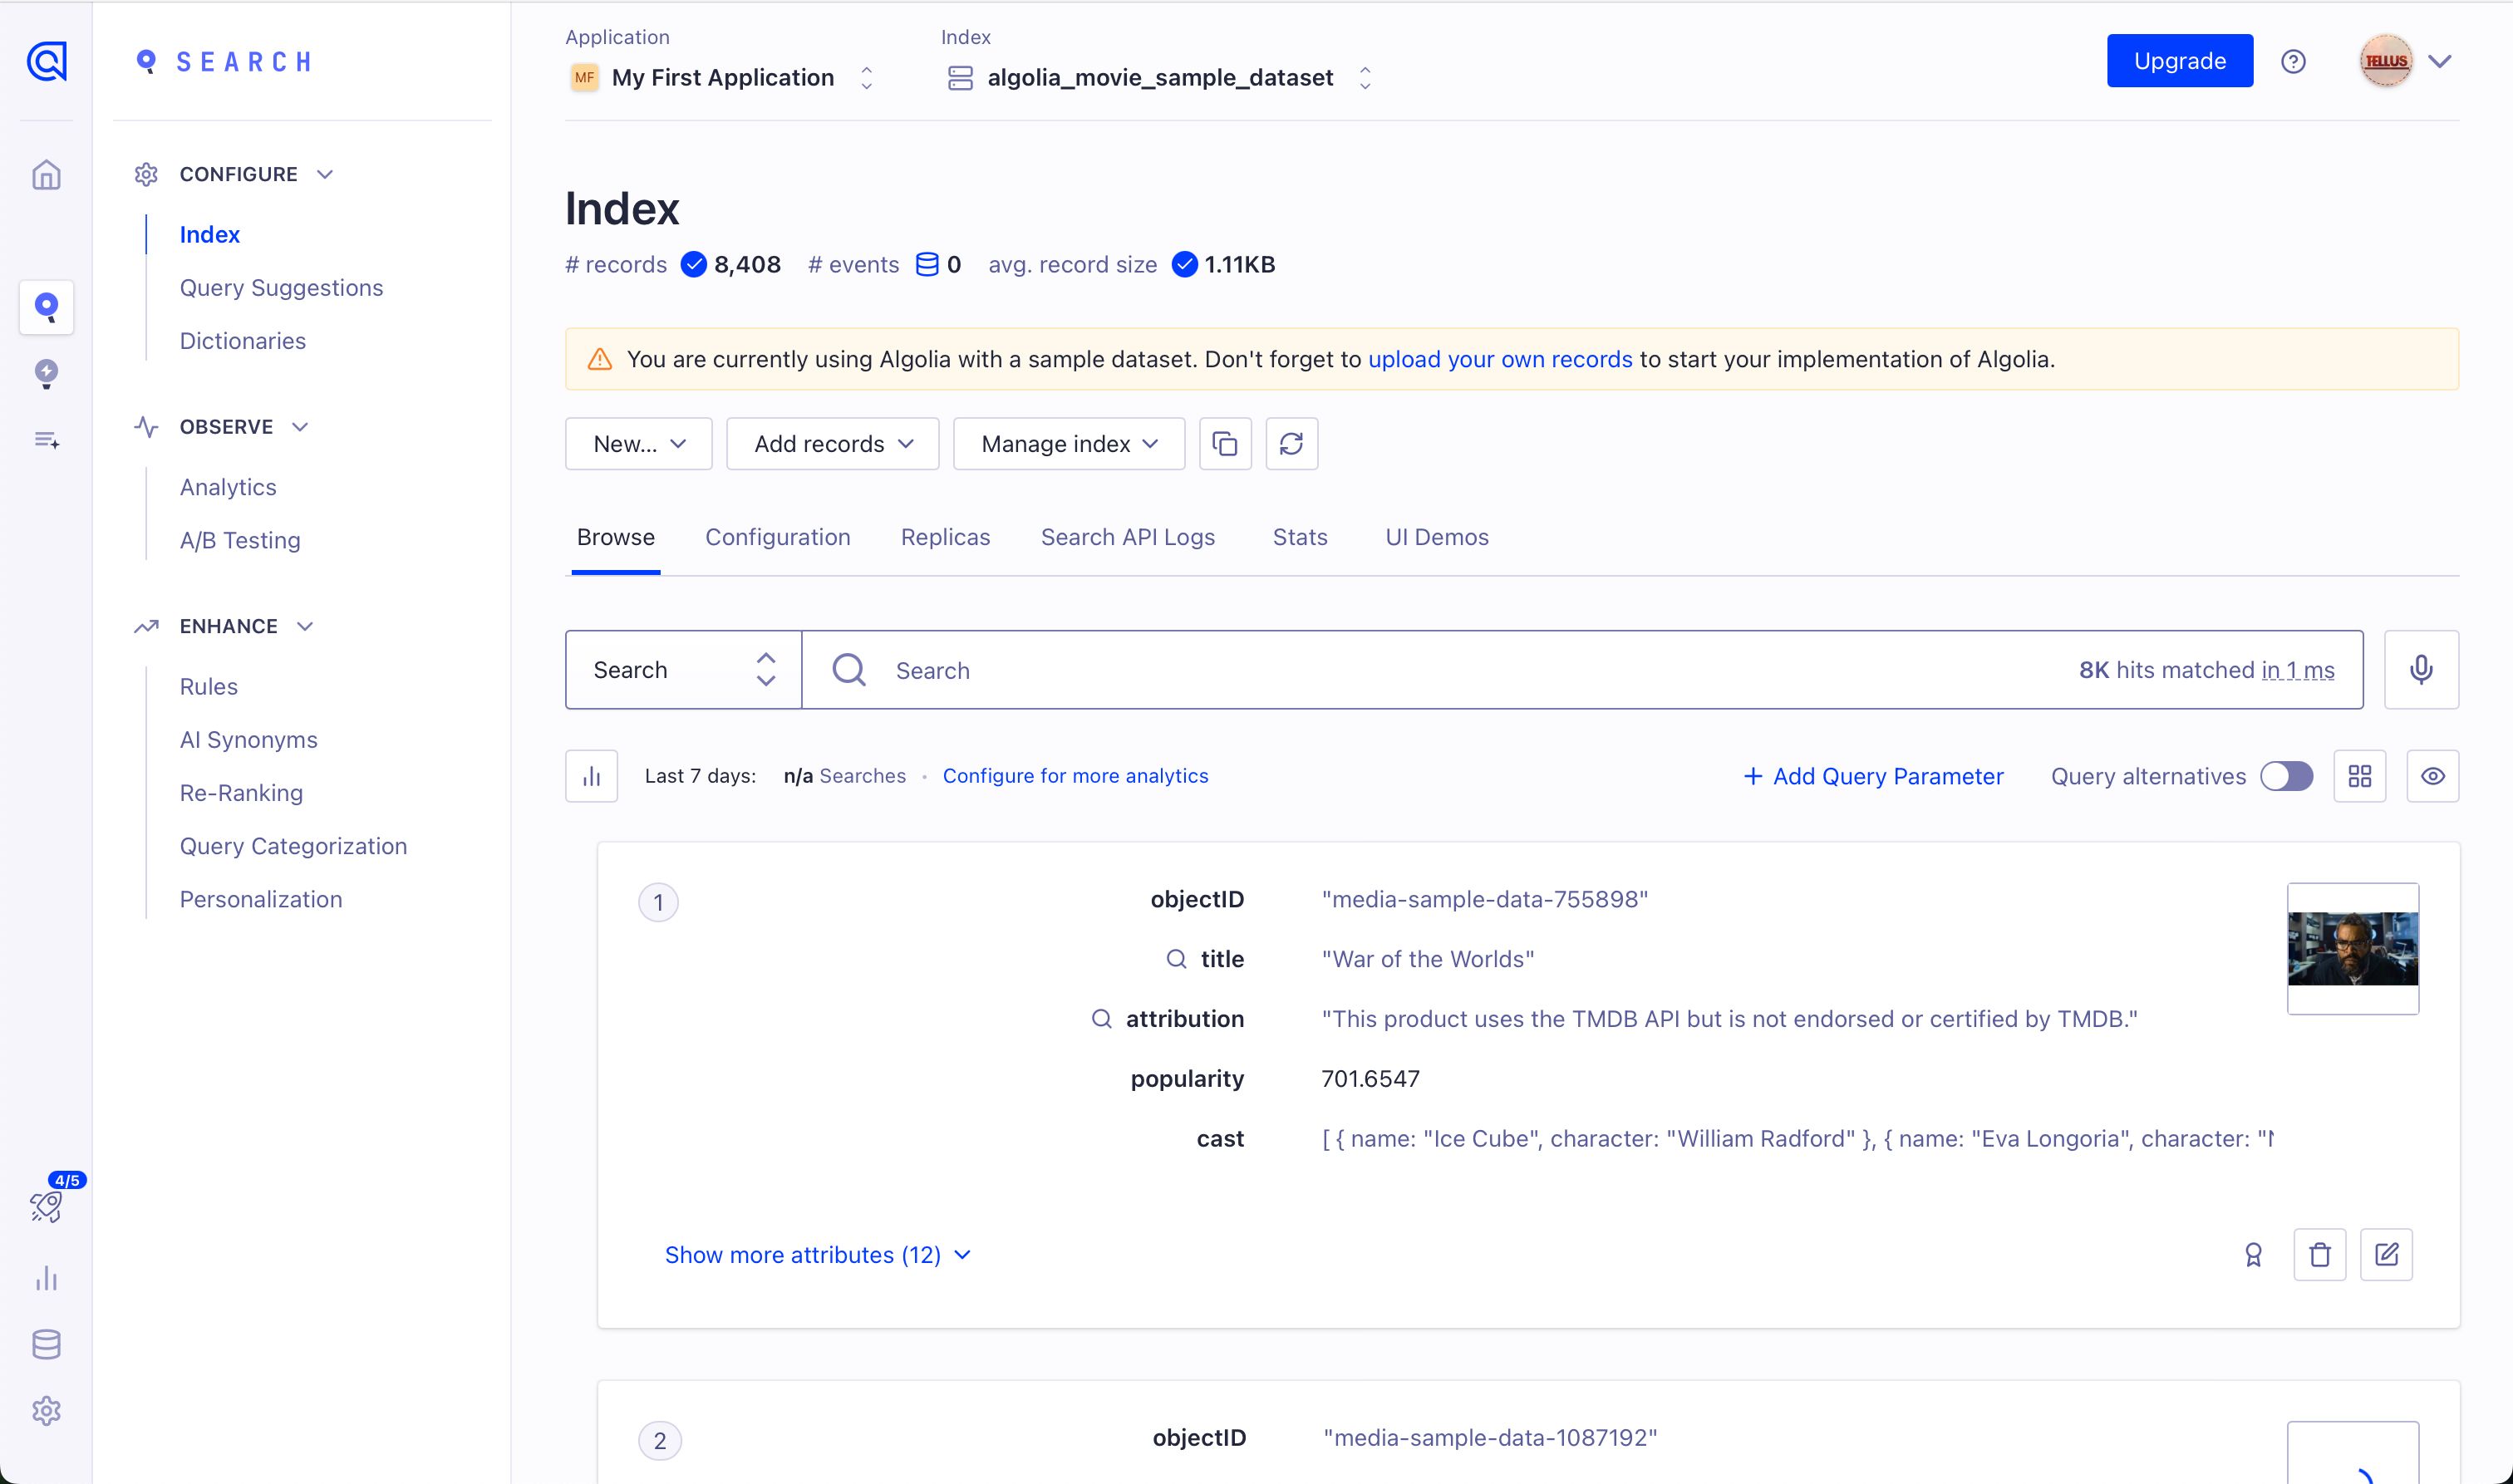Switch to grid view layout
Screen dimensions: 2513x1484
tap(2359, 776)
